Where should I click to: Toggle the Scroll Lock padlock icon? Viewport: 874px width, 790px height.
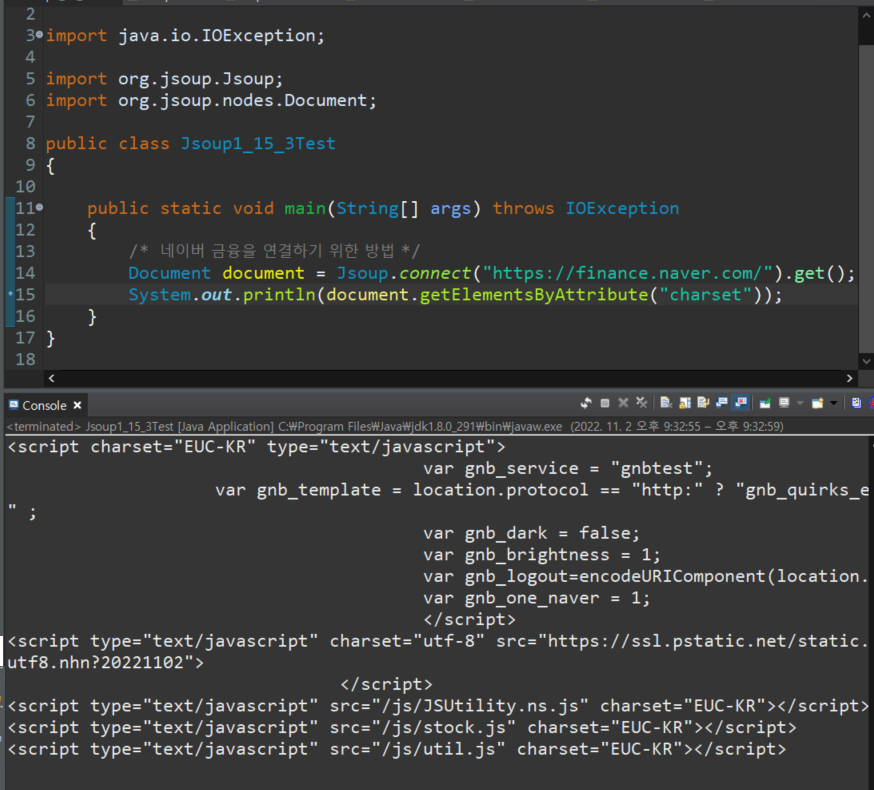click(x=685, y=403)
